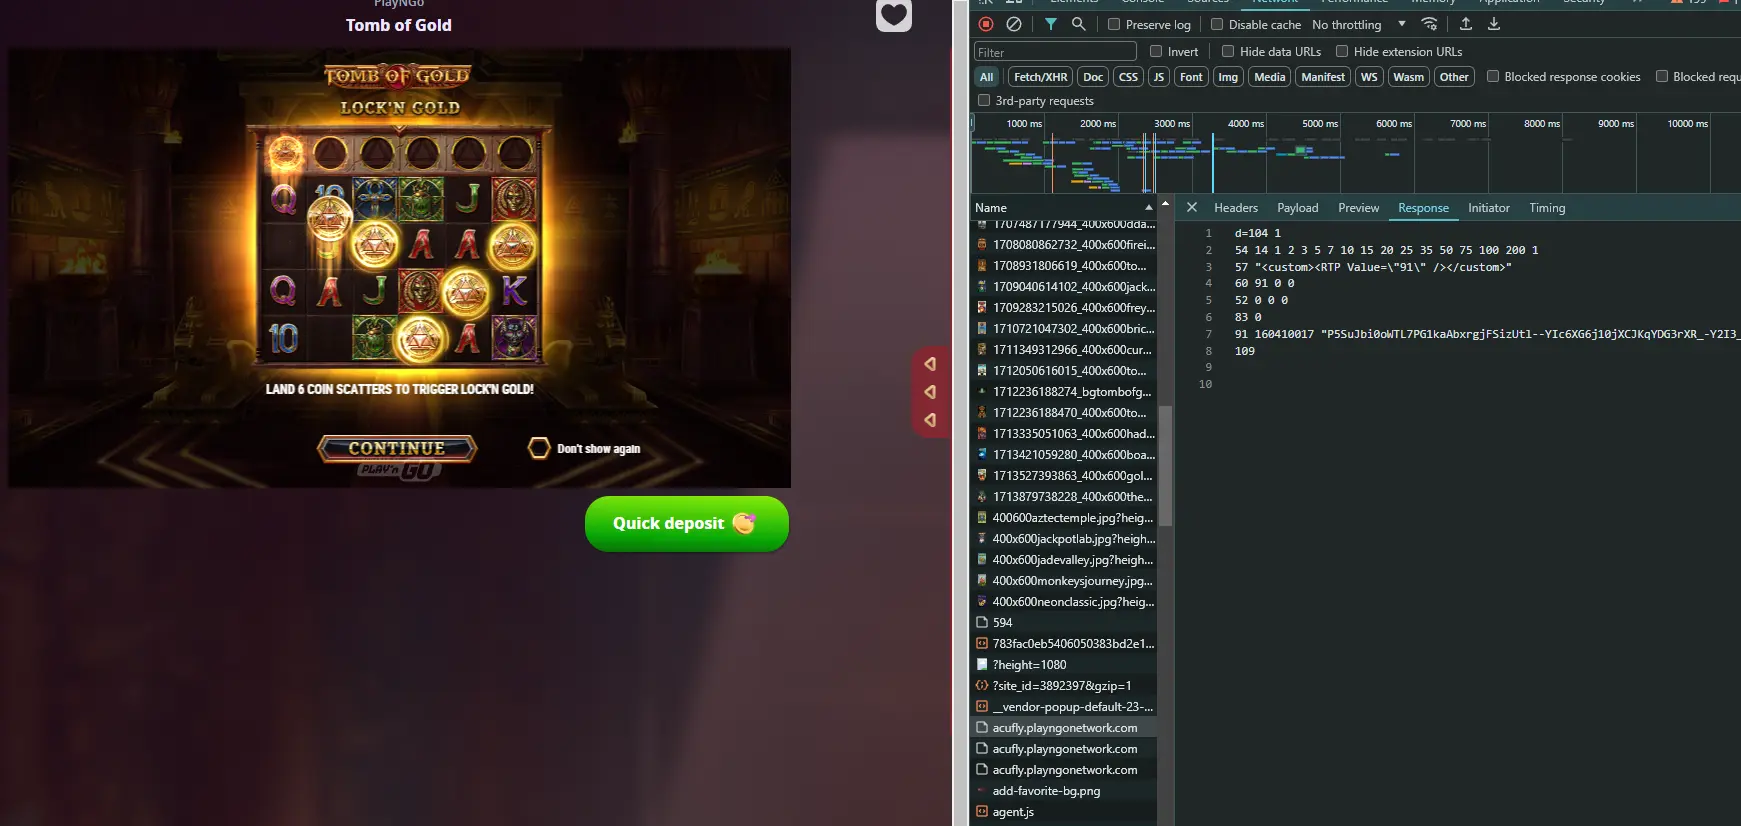Click the Quick deposit button
Viewport: 1741px width, 826px height.
pos(686,523)
